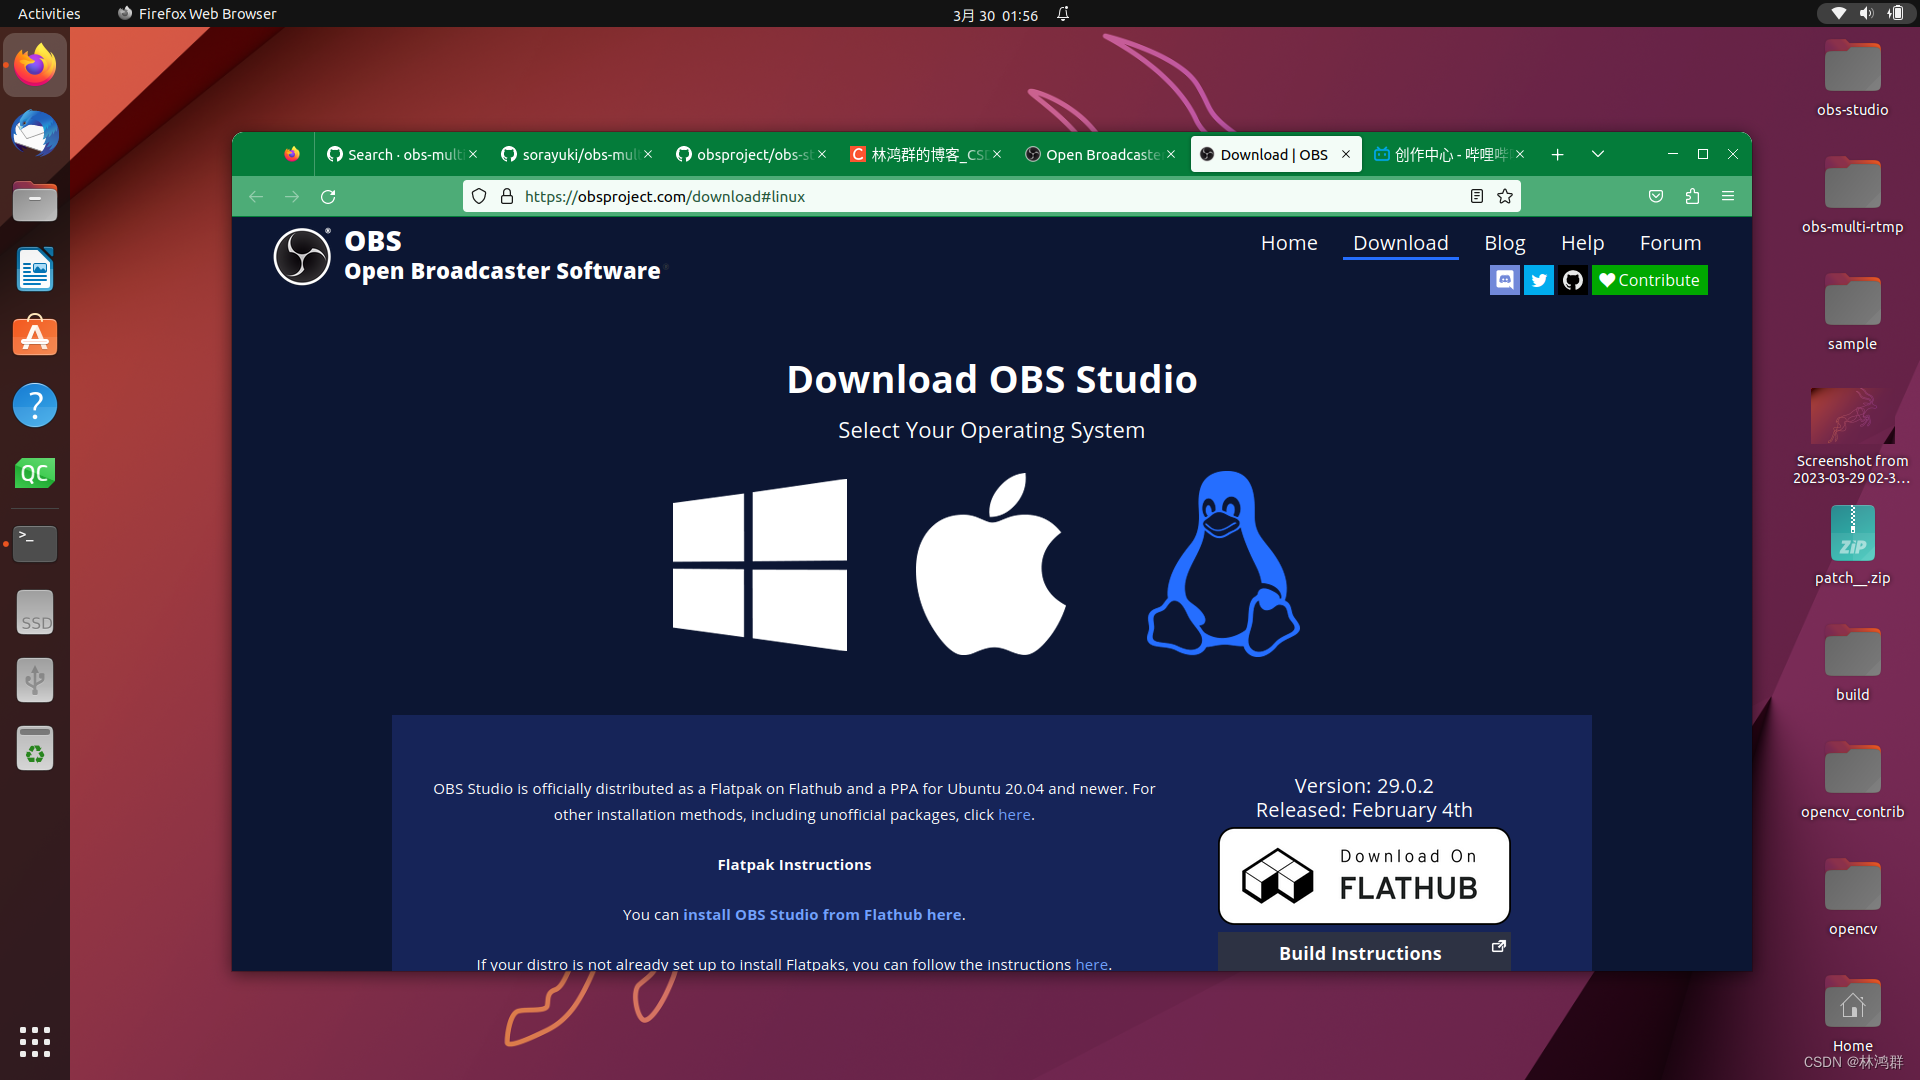This screenshot has width=1920, height=1080.
Task: Select obs-studio folder on desktop
Action: click(x=1852, y=78)
